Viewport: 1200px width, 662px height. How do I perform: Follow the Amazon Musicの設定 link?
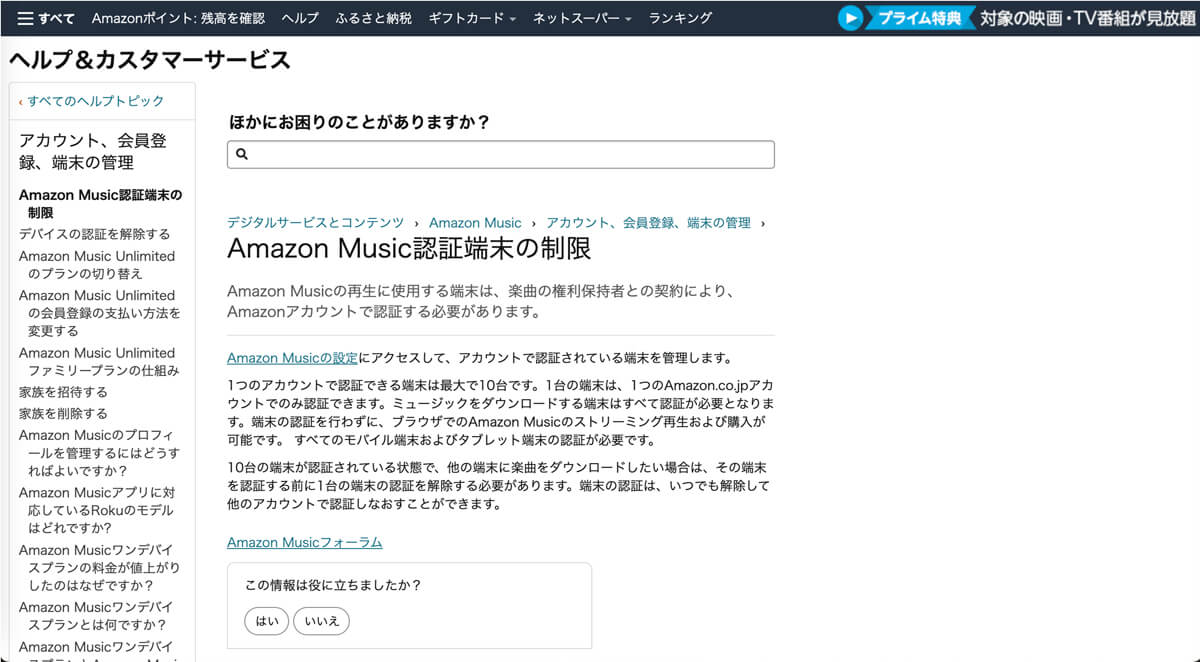[x=292, y=358]
